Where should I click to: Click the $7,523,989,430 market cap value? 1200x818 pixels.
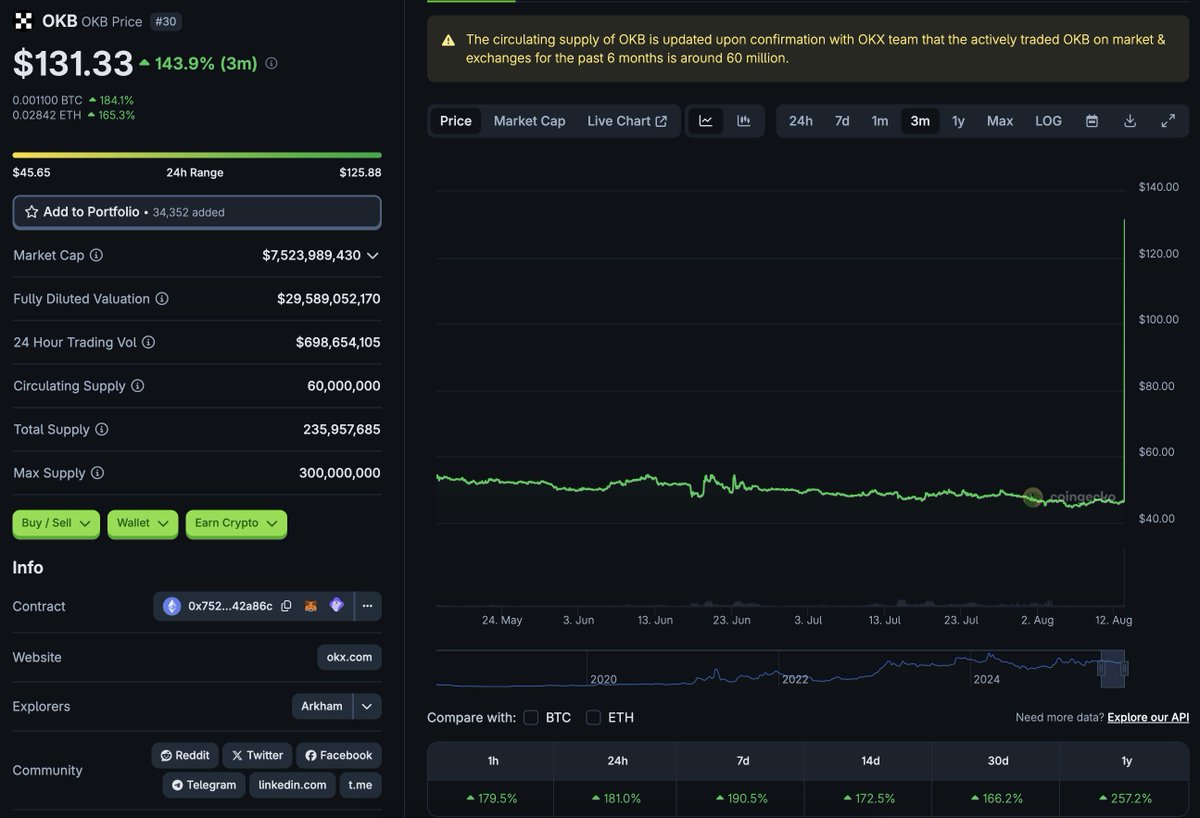311,256
